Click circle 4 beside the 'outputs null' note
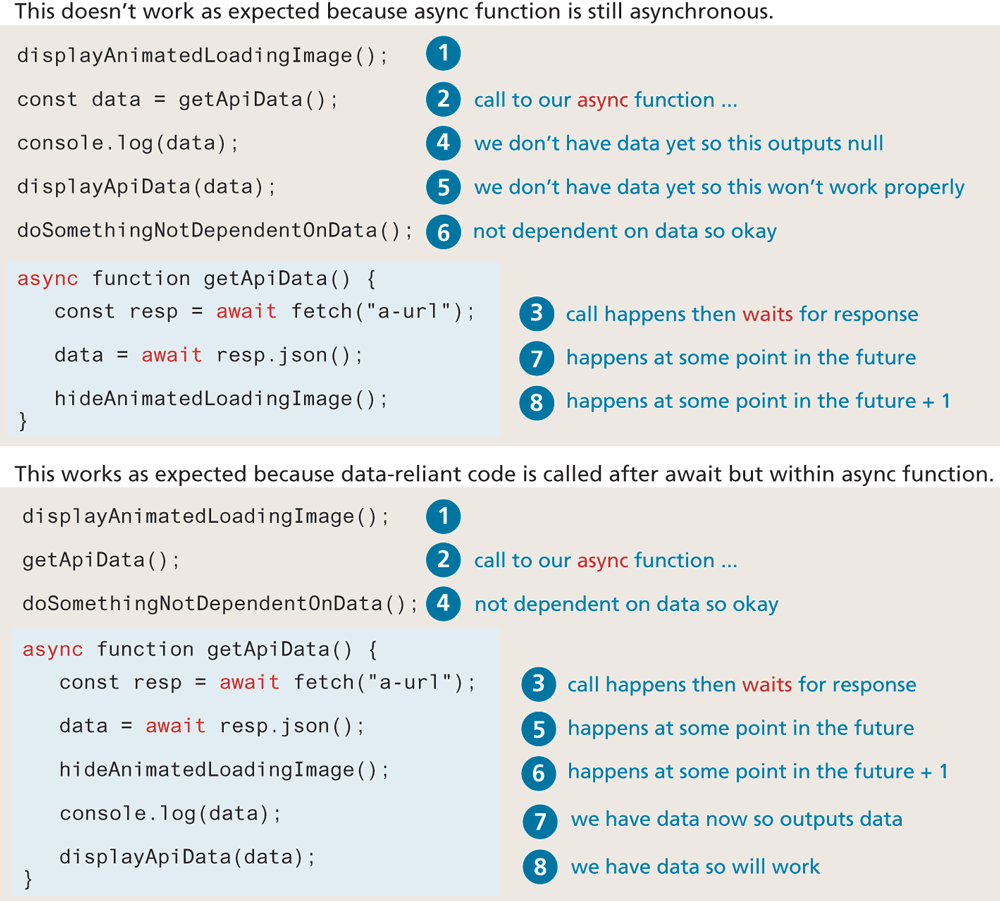 (443, 143)
